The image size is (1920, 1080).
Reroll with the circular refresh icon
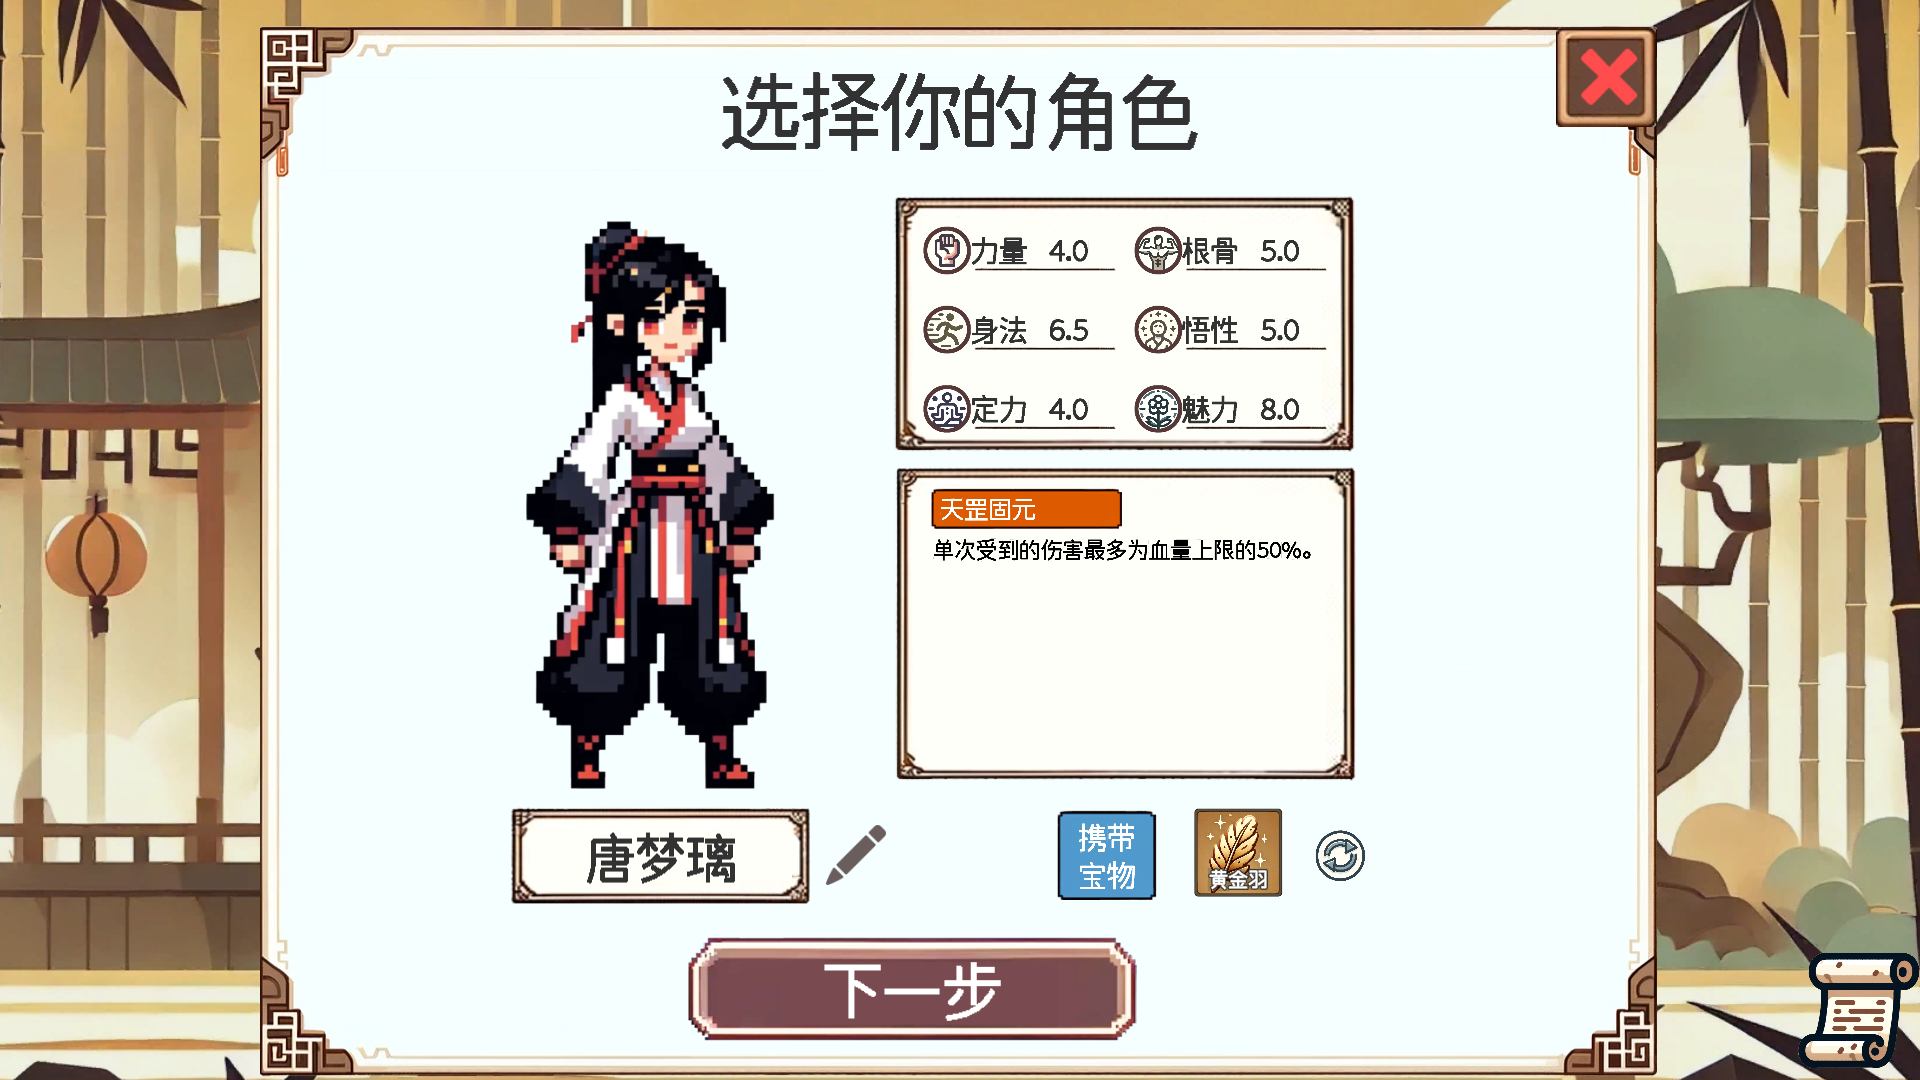coord(1340,856)
